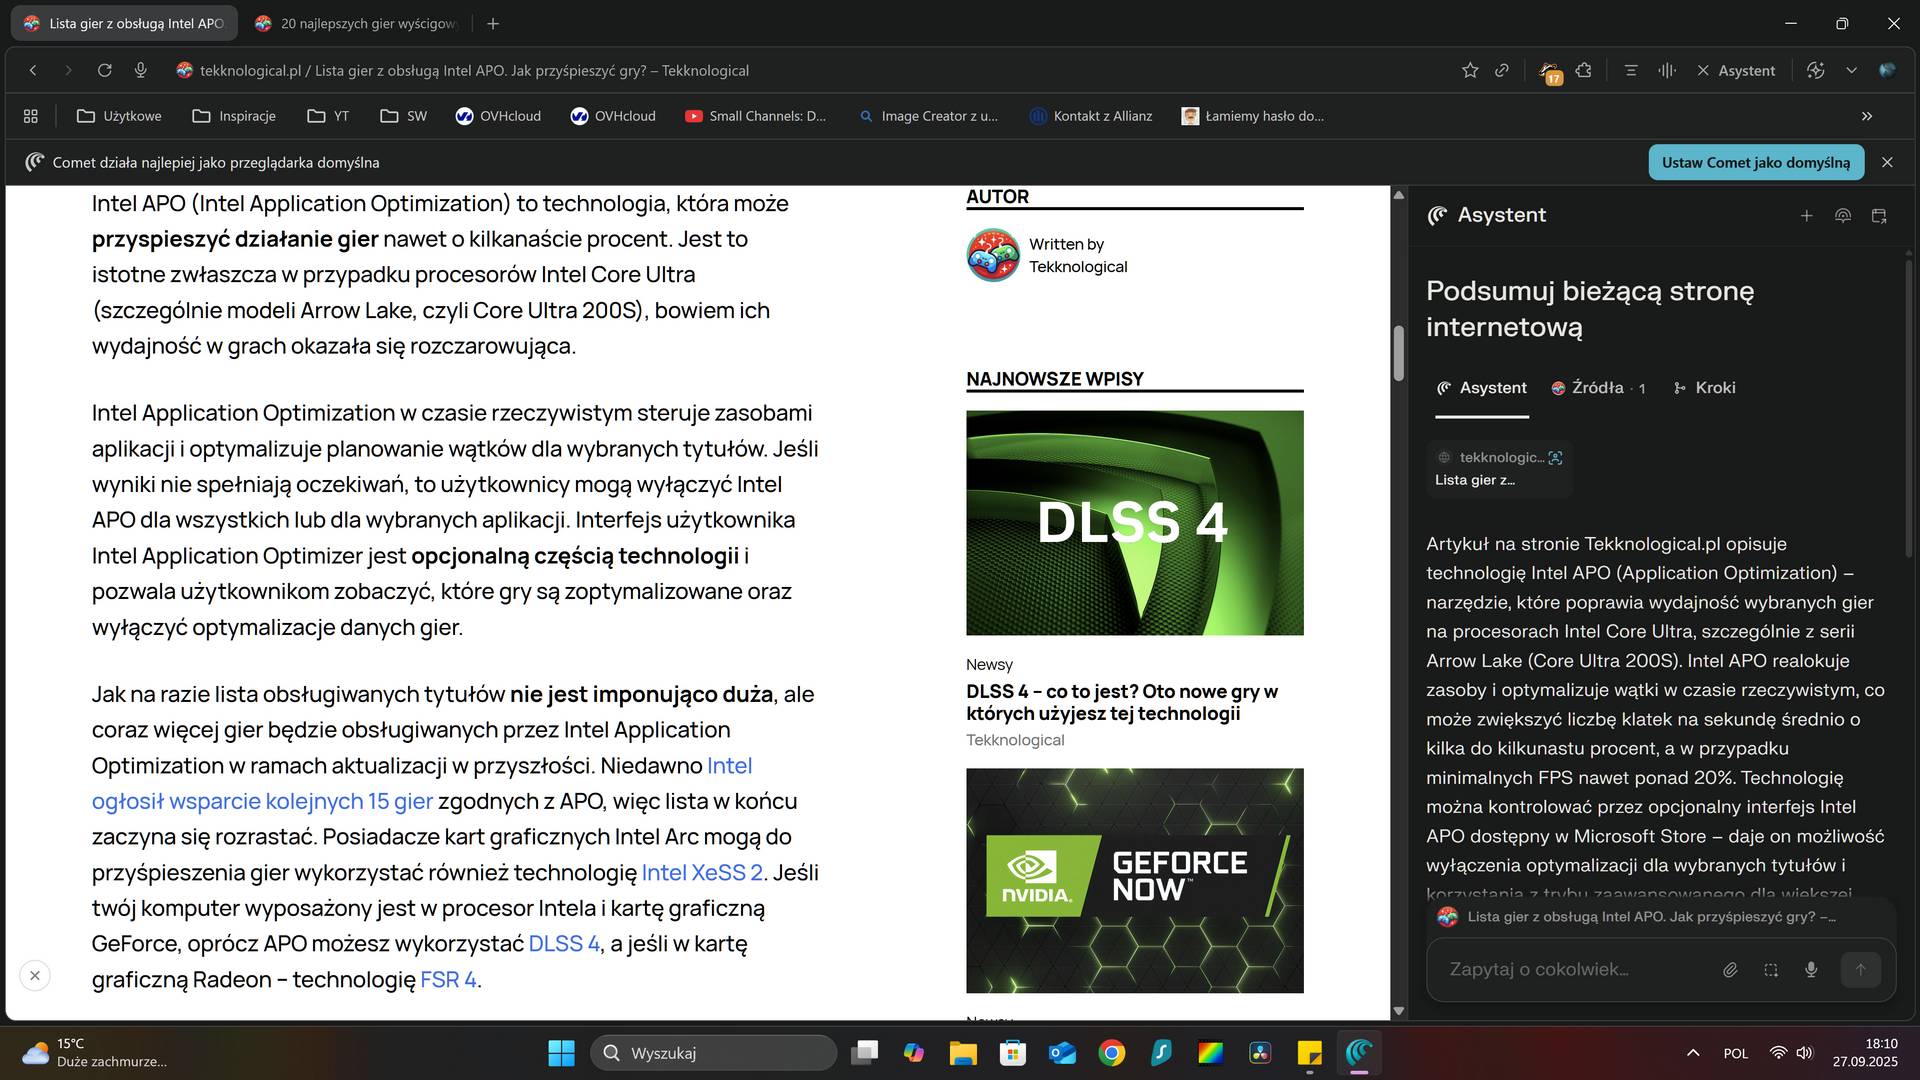Image resolution: width=1920 pixels, height=1080 pixels.
Task: Switch to the Źródła tab
Action: click(1597, 388)
